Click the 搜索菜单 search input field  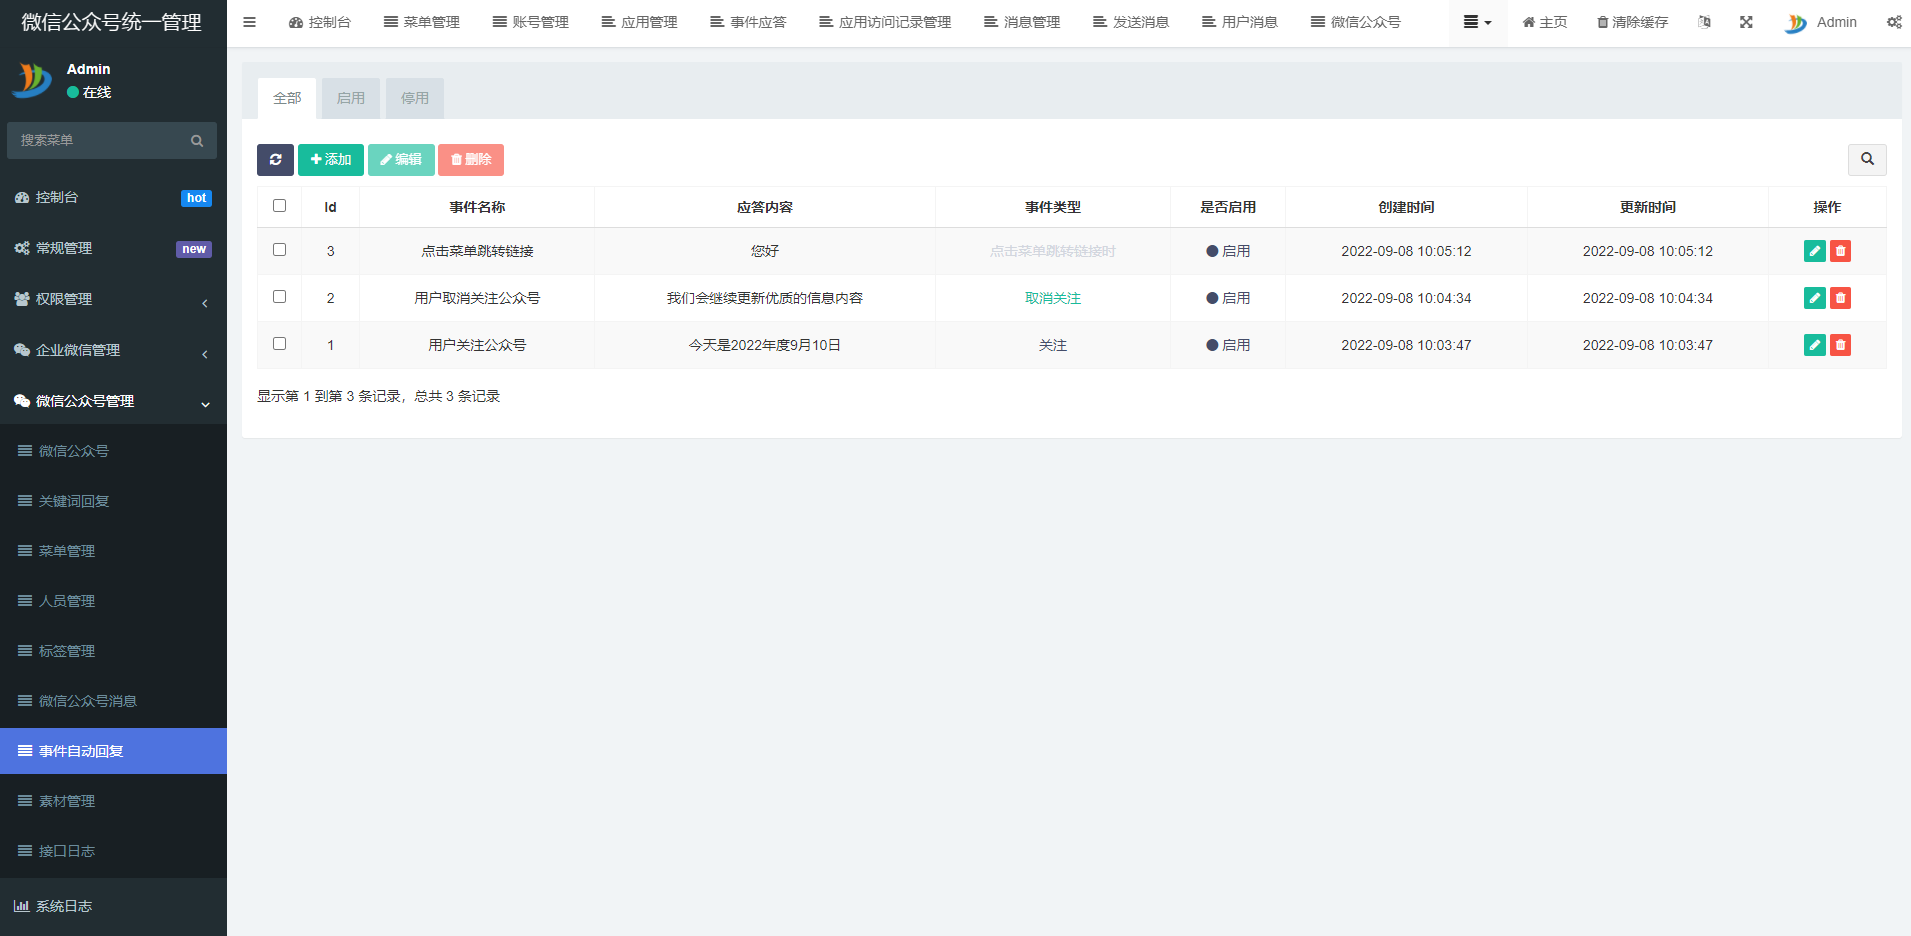100,141
